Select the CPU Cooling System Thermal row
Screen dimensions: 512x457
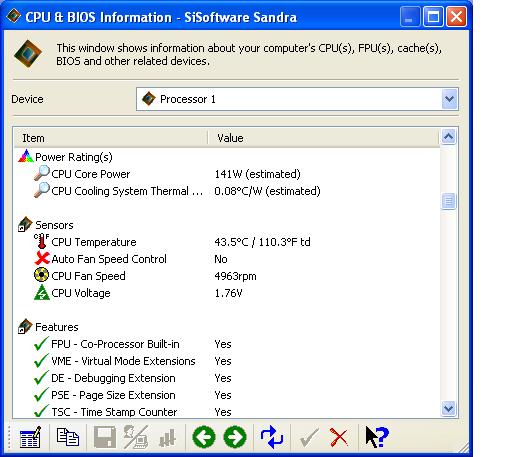pos(227,191)
